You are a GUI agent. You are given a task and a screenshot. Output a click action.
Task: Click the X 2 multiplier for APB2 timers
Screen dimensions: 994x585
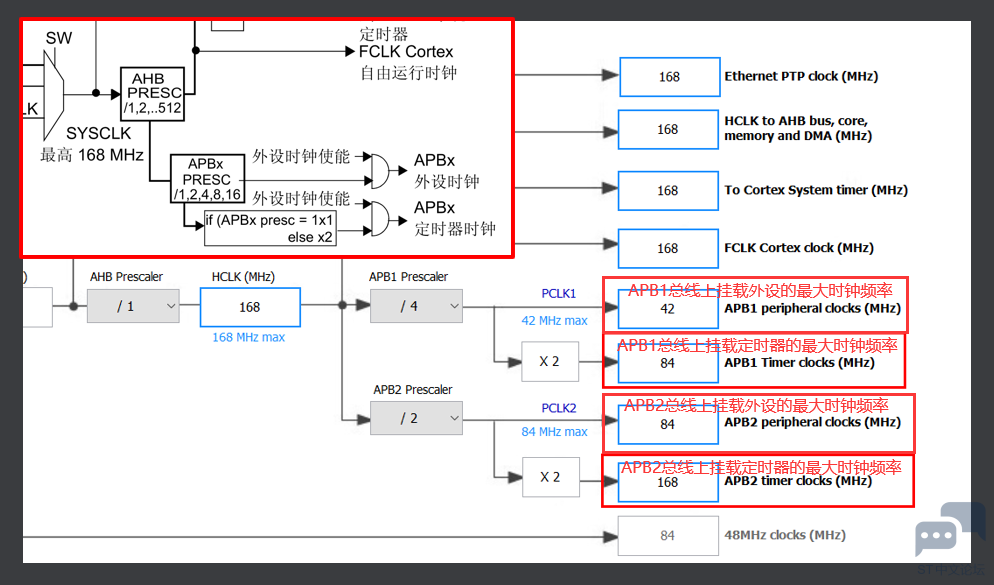click(x=550, y=477)
